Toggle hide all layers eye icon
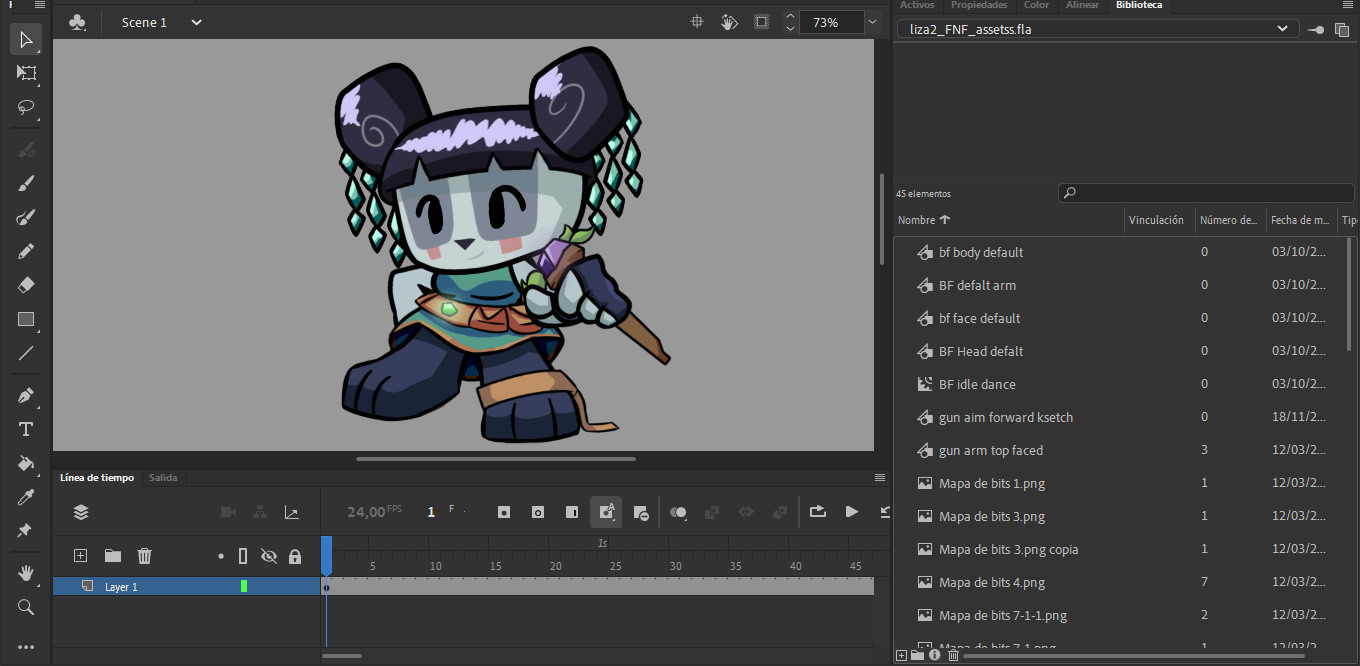This screenshot has width=1360, height=666. (x=268, y=556)
